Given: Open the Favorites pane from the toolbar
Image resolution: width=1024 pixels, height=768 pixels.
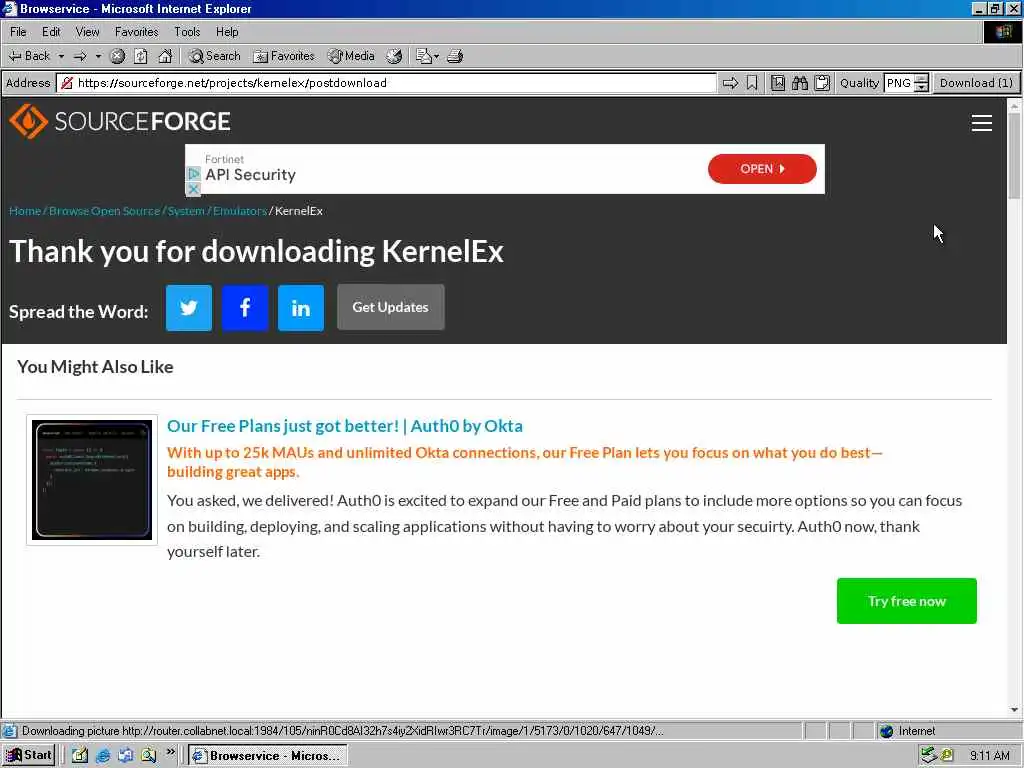Looking at the screenshot, I should pyautogui.click(x=284, y=56).
